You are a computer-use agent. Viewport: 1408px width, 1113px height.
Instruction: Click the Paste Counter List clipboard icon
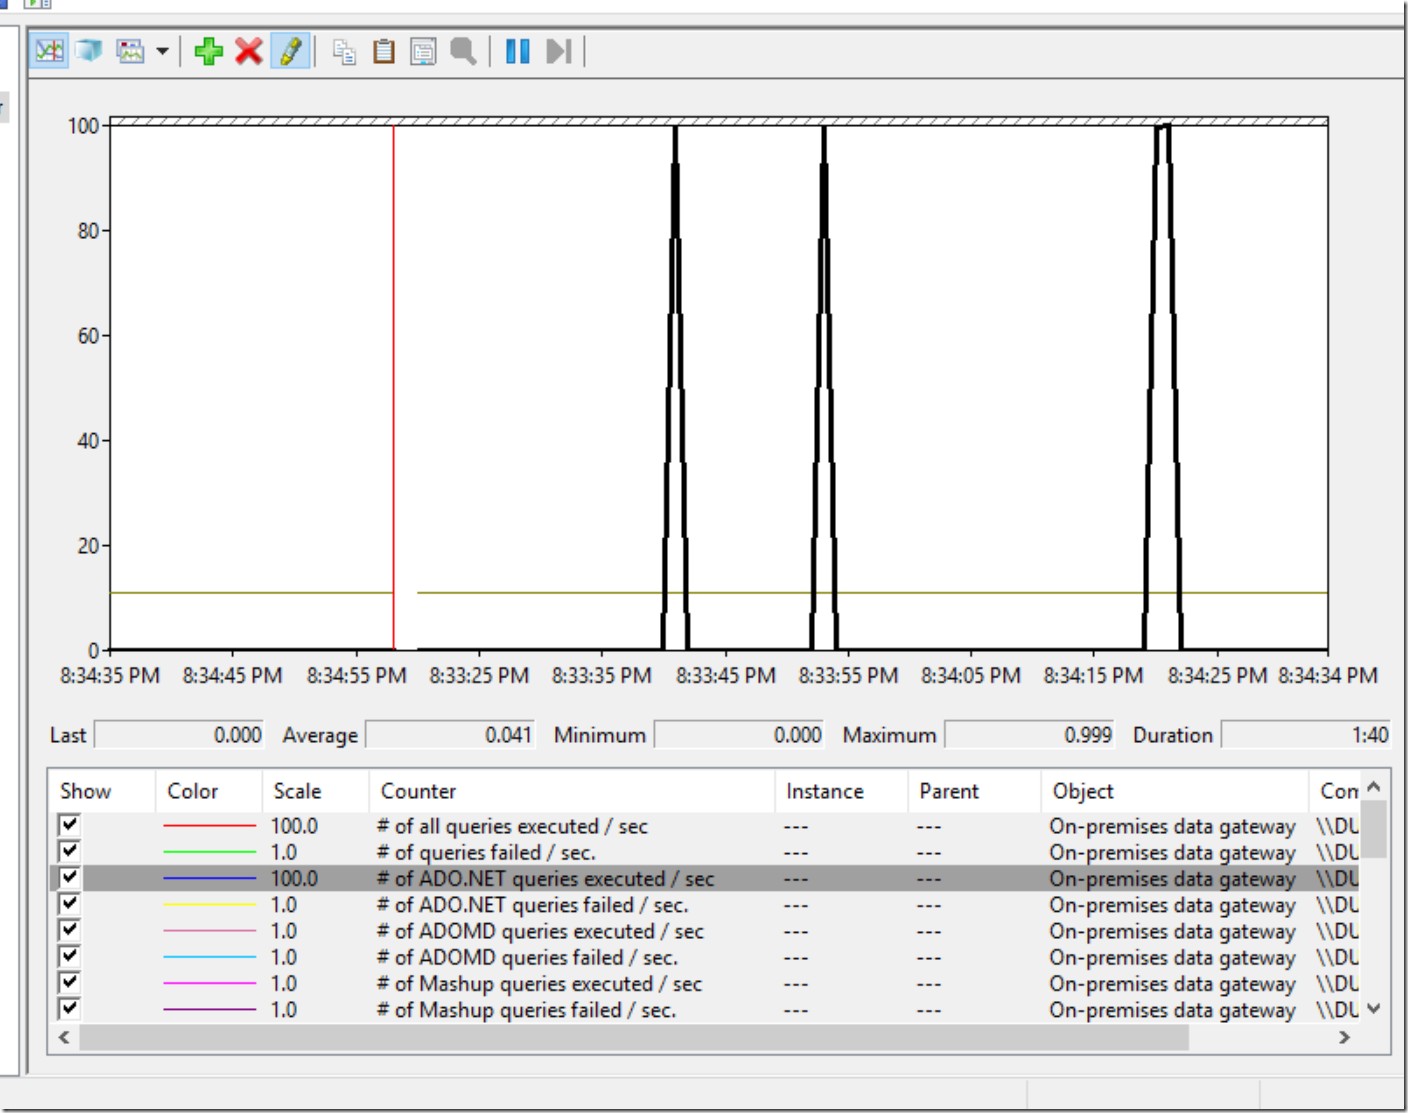pos(383,51)
